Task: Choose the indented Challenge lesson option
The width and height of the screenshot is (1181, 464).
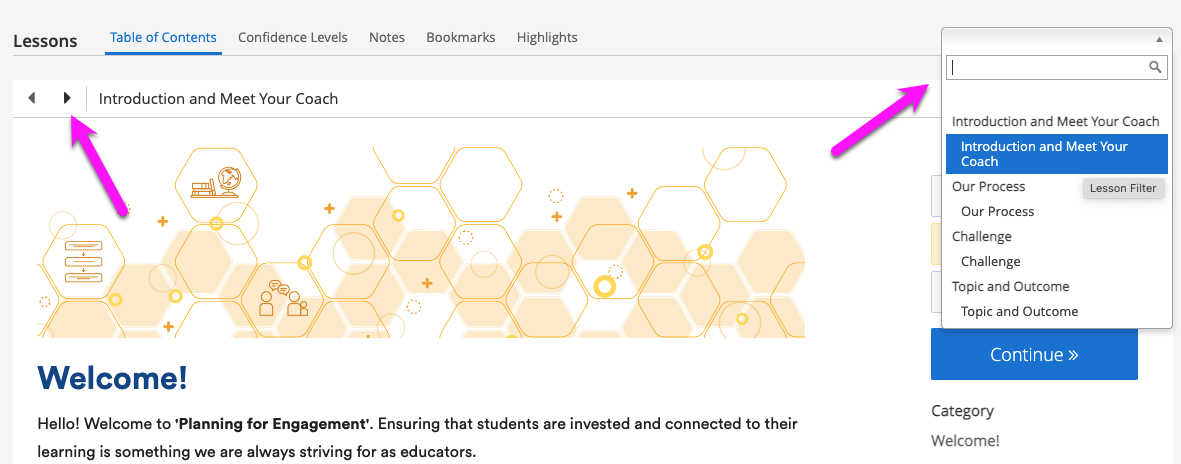Action: click(990, 261)
